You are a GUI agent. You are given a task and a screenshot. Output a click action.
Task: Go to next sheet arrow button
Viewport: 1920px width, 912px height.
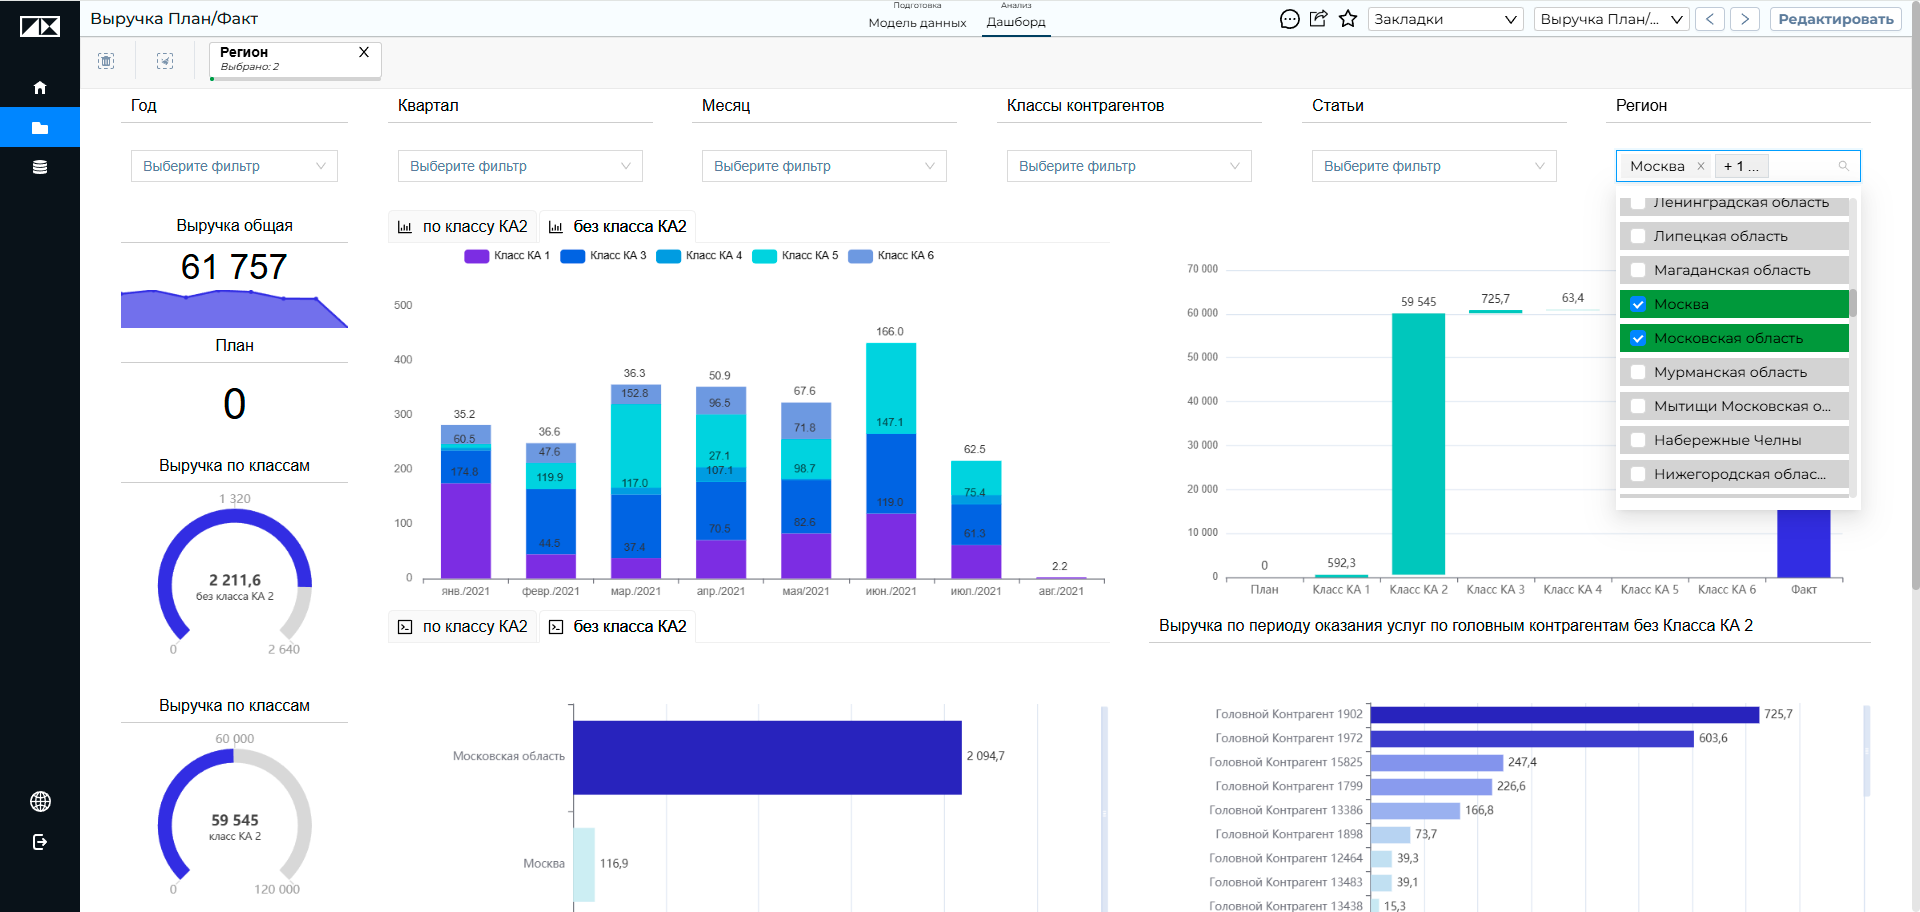(x=1745, y=19)
